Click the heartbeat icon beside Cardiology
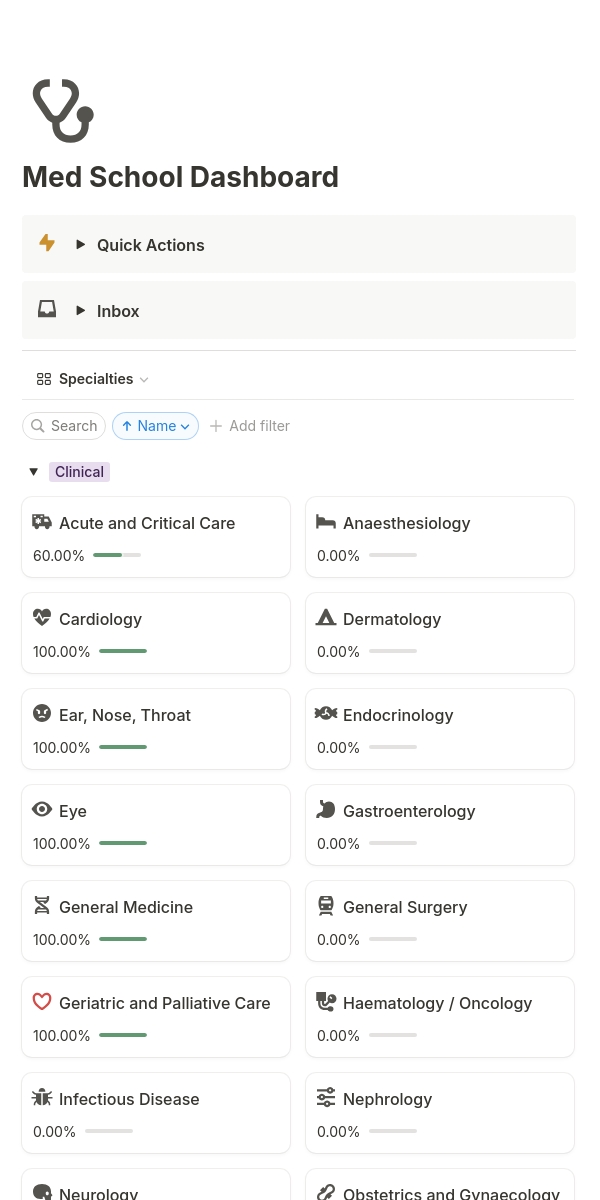The width and height of the screenshot is (600, 1200). pos(42,618)
